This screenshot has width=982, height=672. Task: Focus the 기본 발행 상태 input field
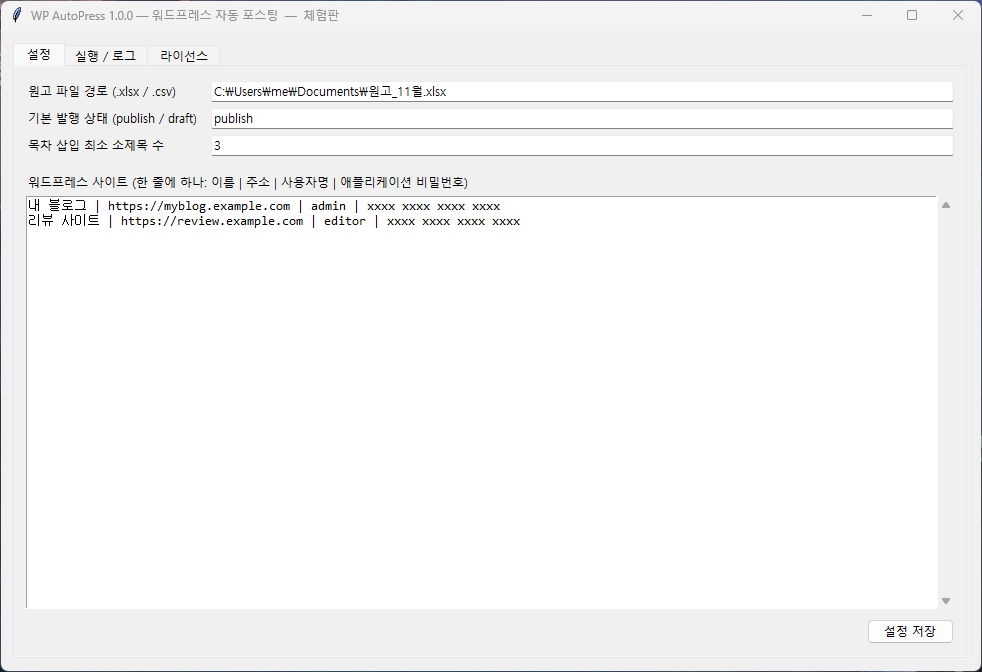582,118
